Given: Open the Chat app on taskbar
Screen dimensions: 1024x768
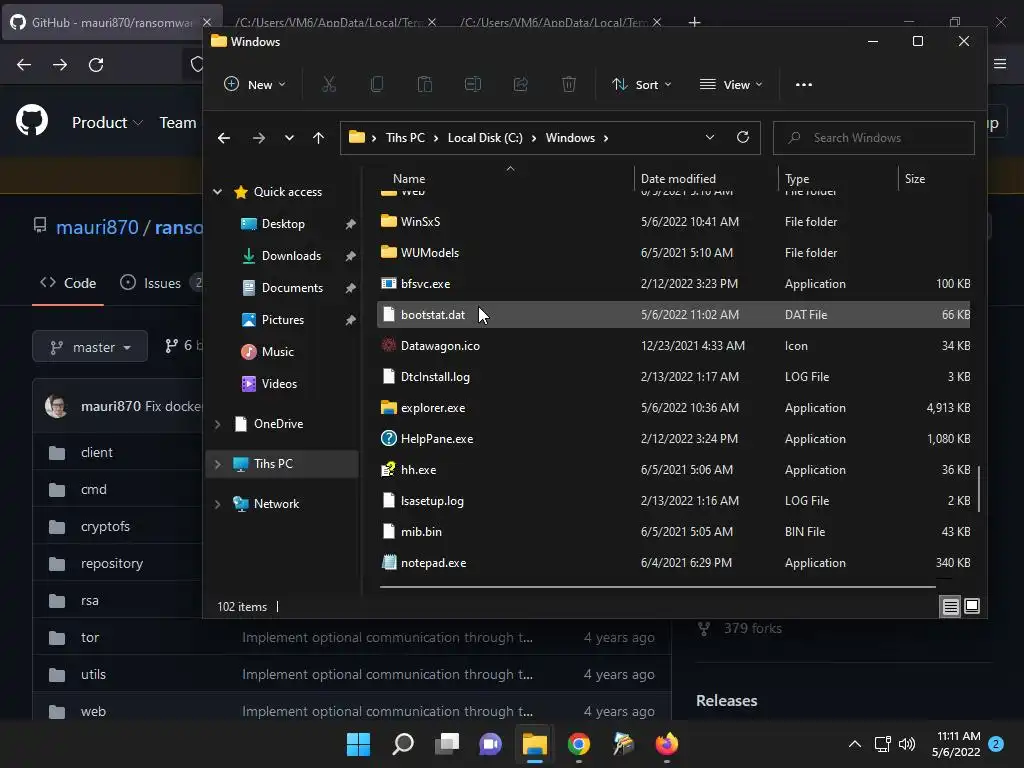Looking at the screenshot, I should [490, 744].
